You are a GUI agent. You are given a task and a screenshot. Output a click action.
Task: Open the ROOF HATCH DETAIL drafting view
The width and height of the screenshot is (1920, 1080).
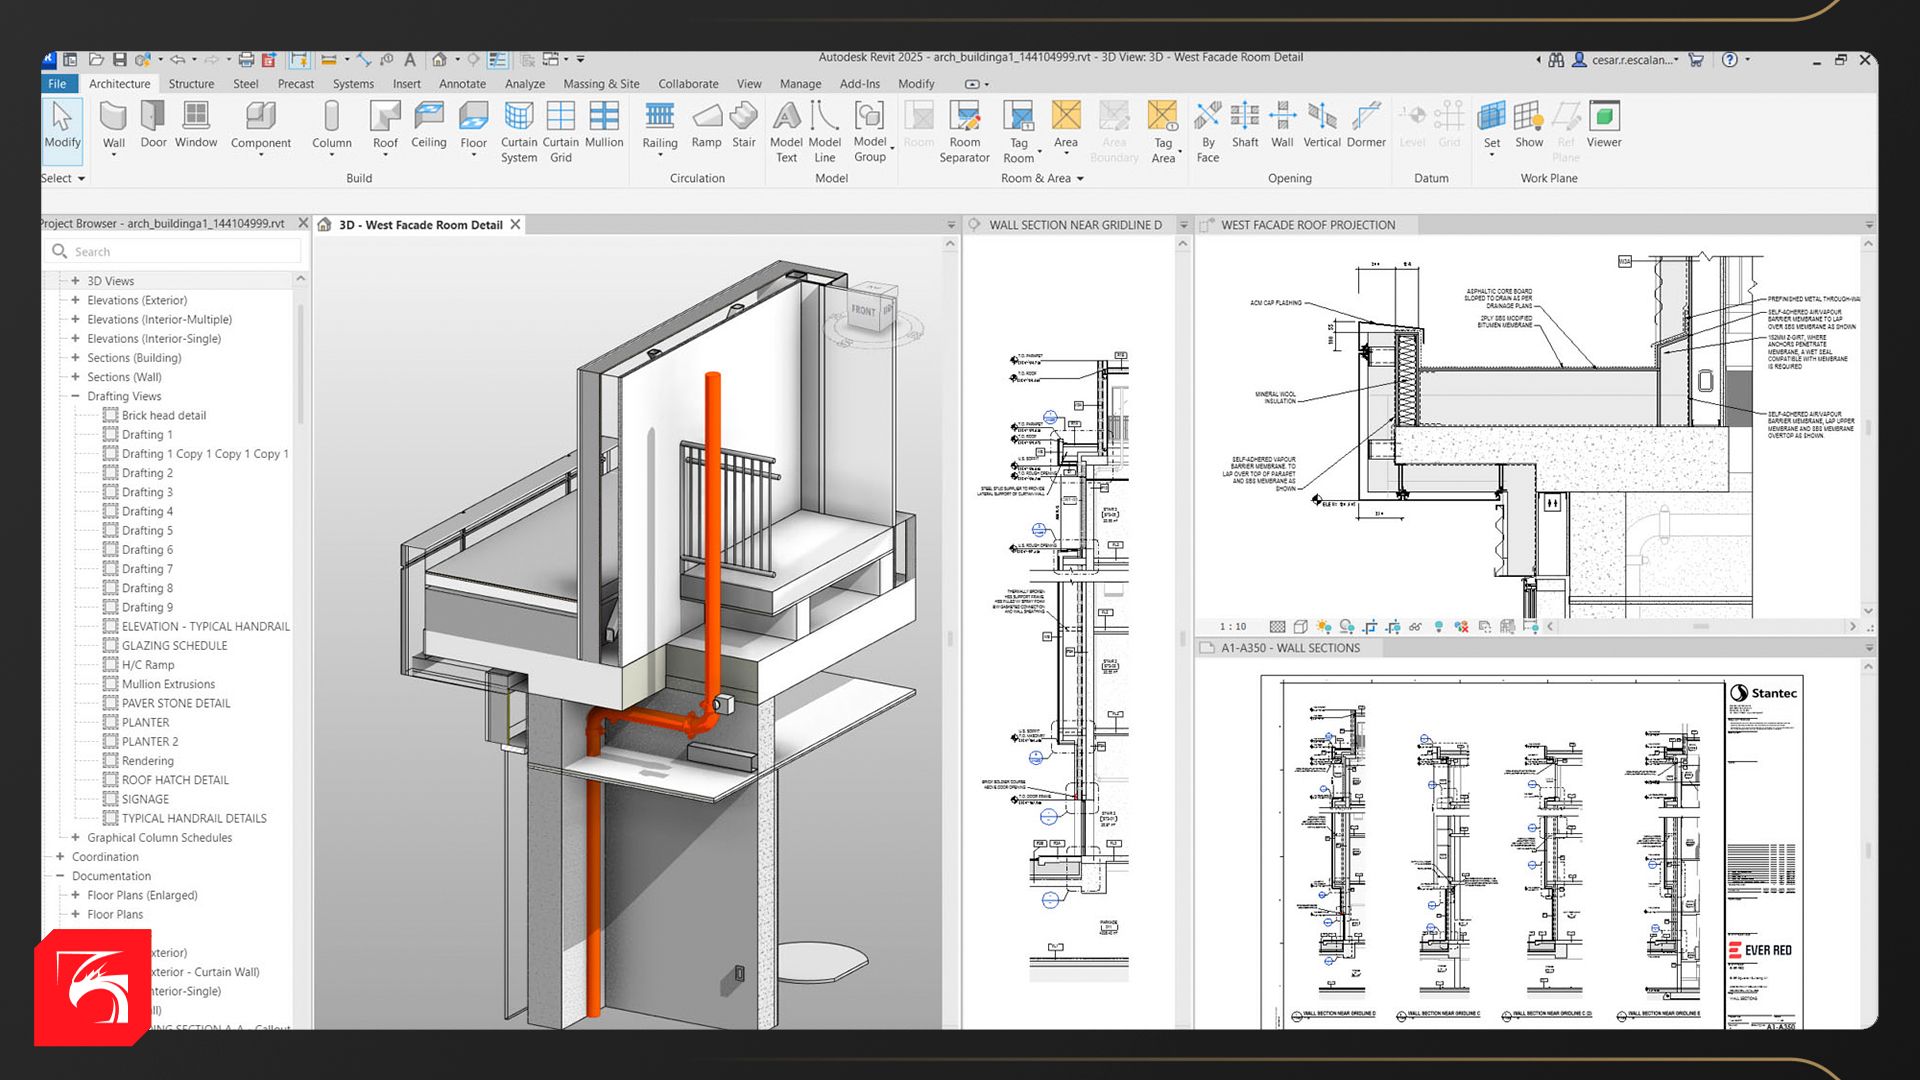(175, 780)
